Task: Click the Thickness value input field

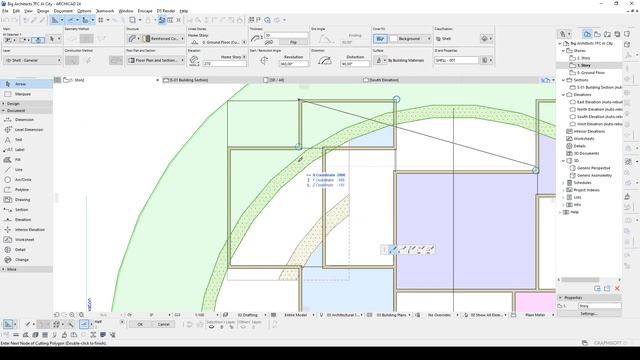Action: pos(286,36)
